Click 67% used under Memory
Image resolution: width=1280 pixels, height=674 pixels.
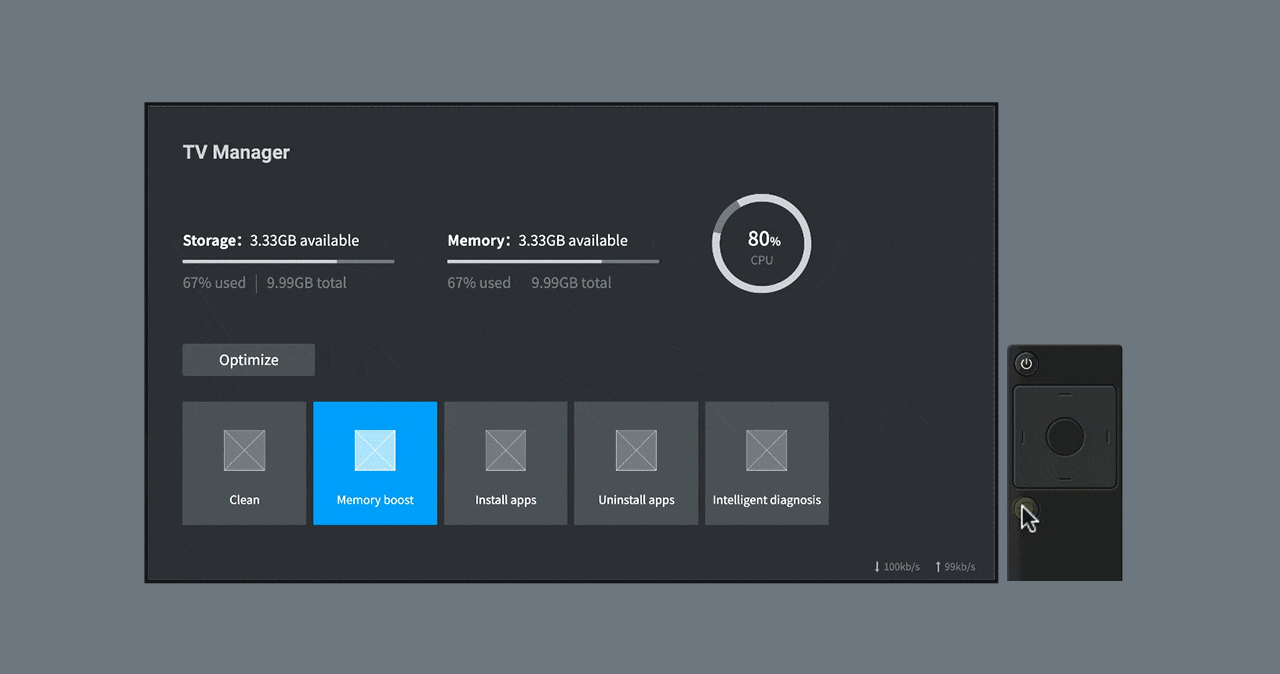479,283
